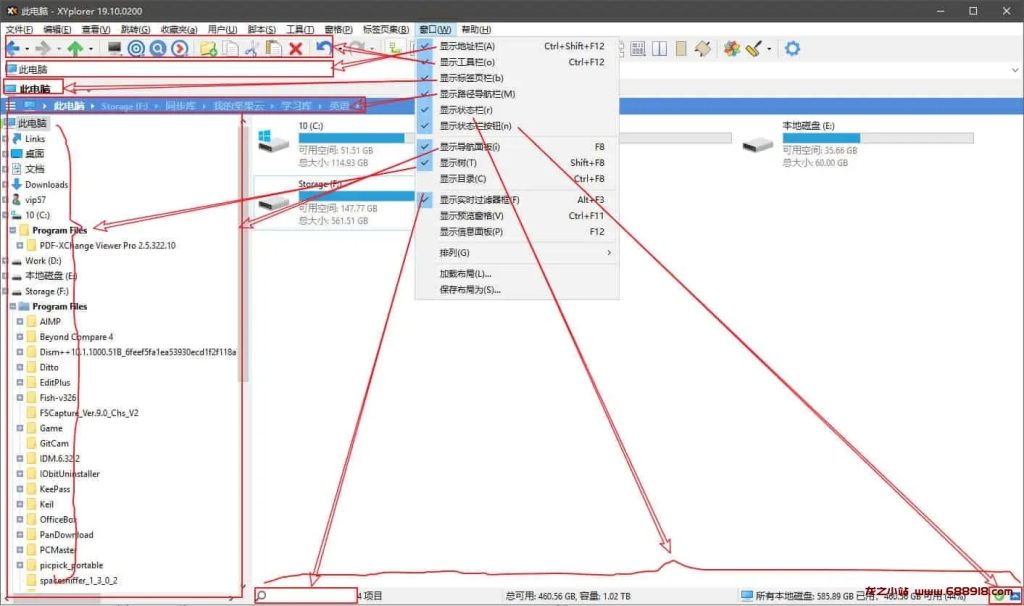Click the Cut scissors icon
This screenshot has width=1024, height=606.
tap(252, 48)
